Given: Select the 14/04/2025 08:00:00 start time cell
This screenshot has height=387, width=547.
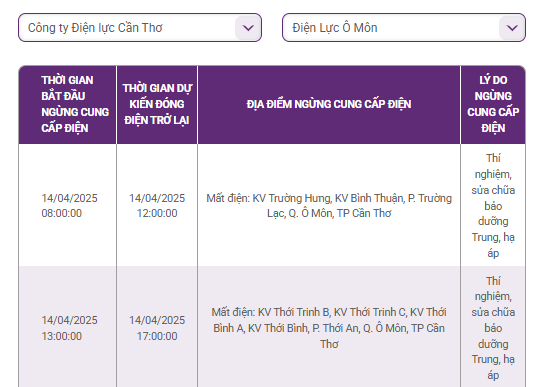Looking at the screenshot, I should point(68,205).
